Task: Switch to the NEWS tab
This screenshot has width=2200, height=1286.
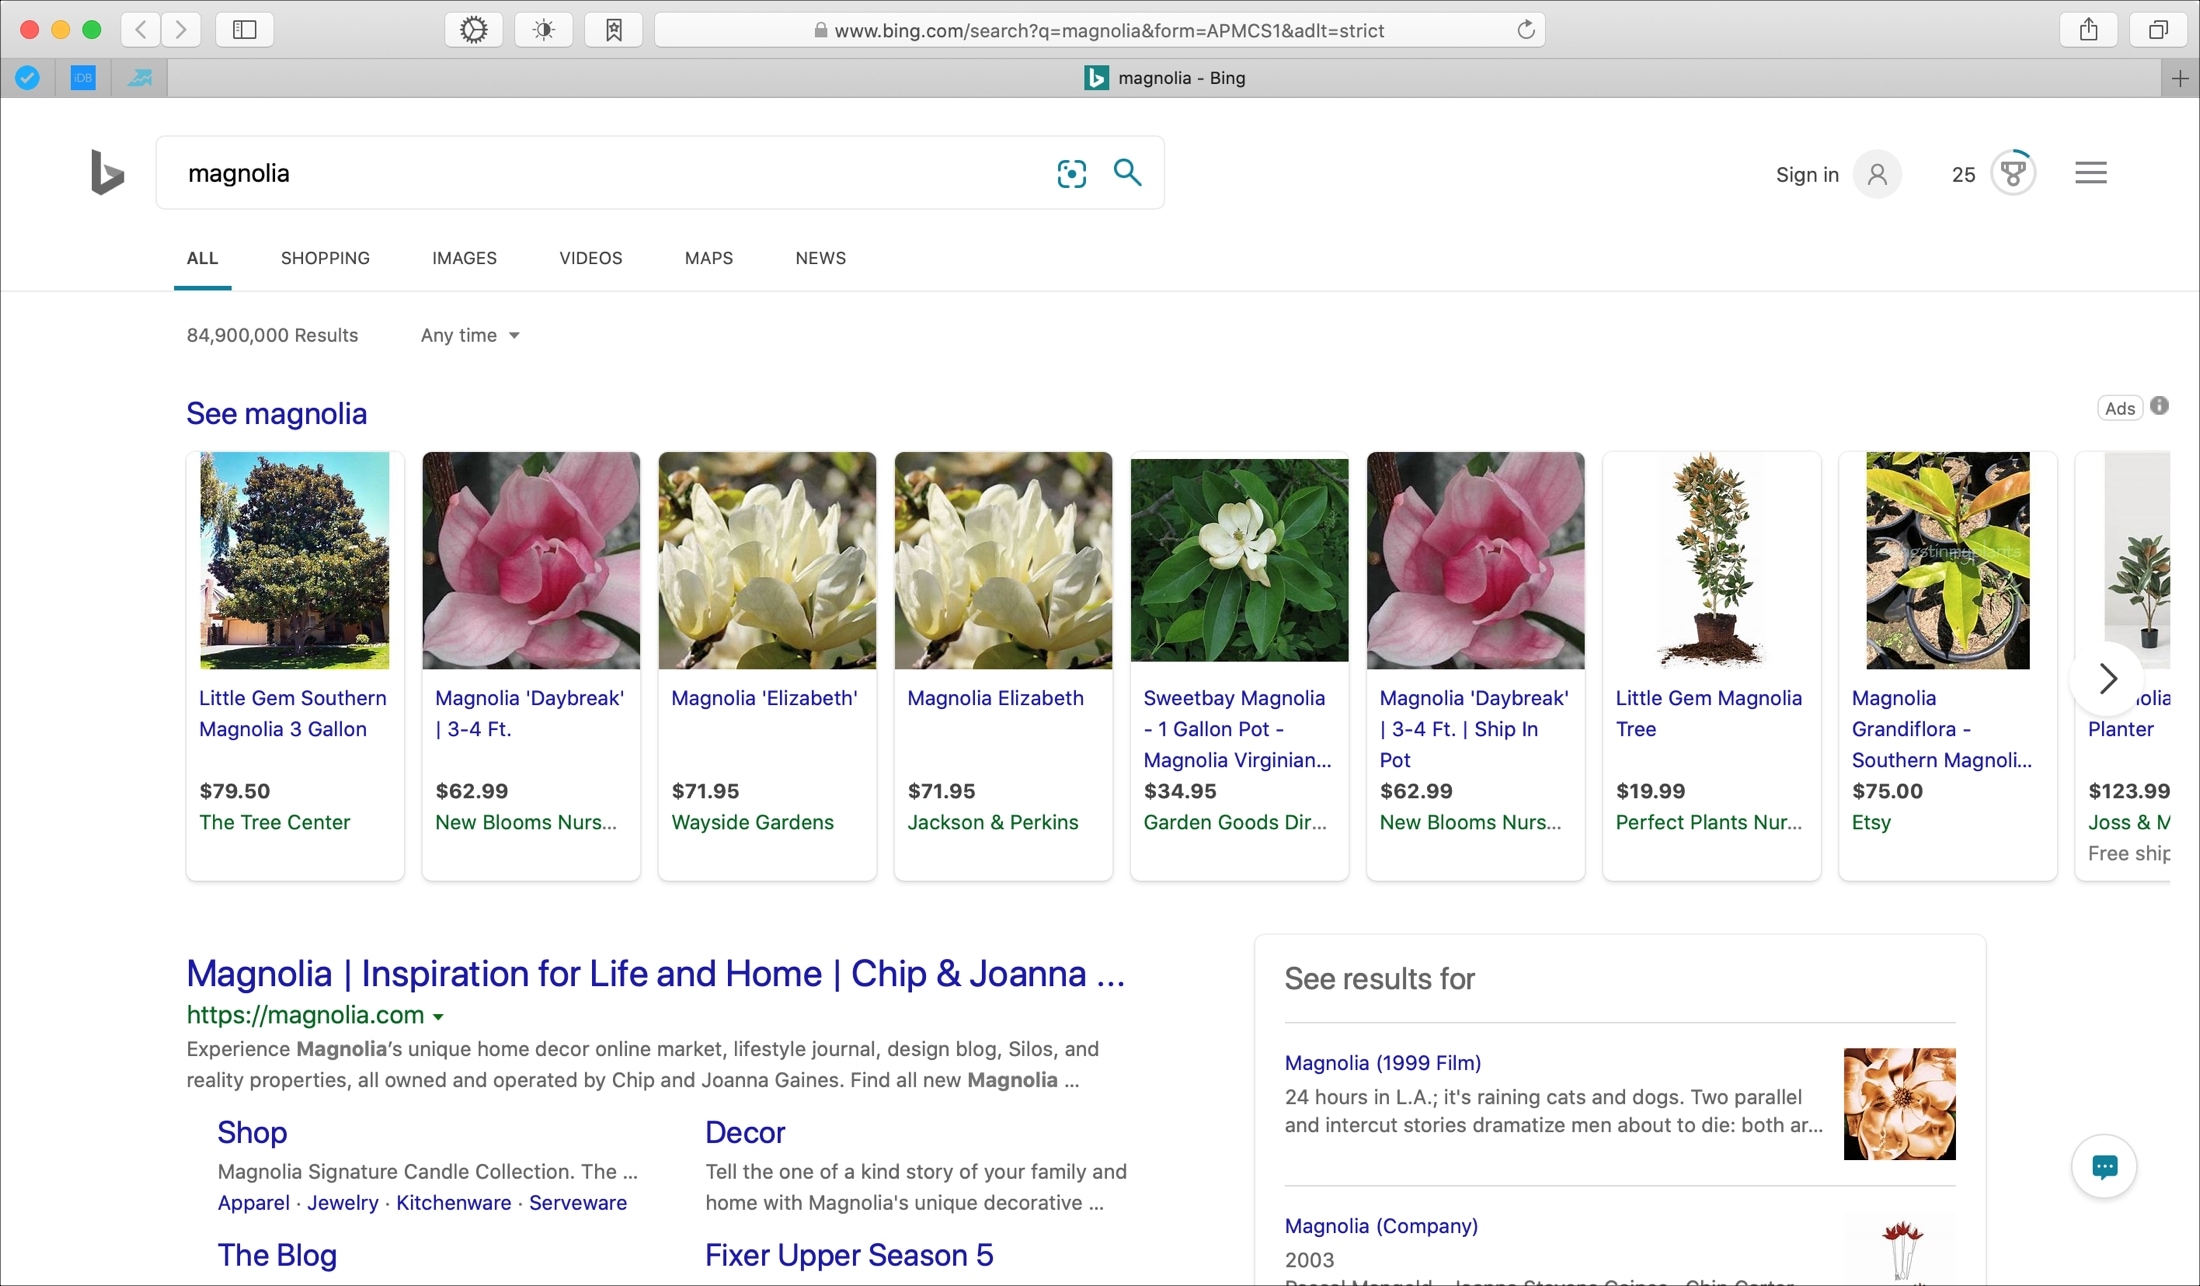Action: click(821, 258)
